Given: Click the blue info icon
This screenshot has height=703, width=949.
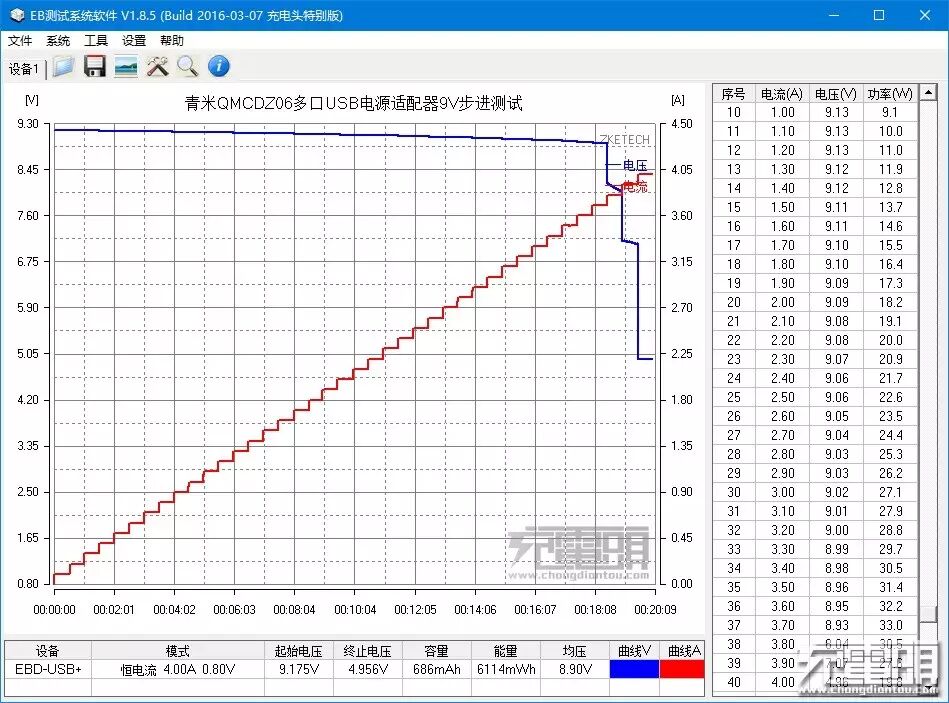Looking at the screenshot, I should coord(219,66).
